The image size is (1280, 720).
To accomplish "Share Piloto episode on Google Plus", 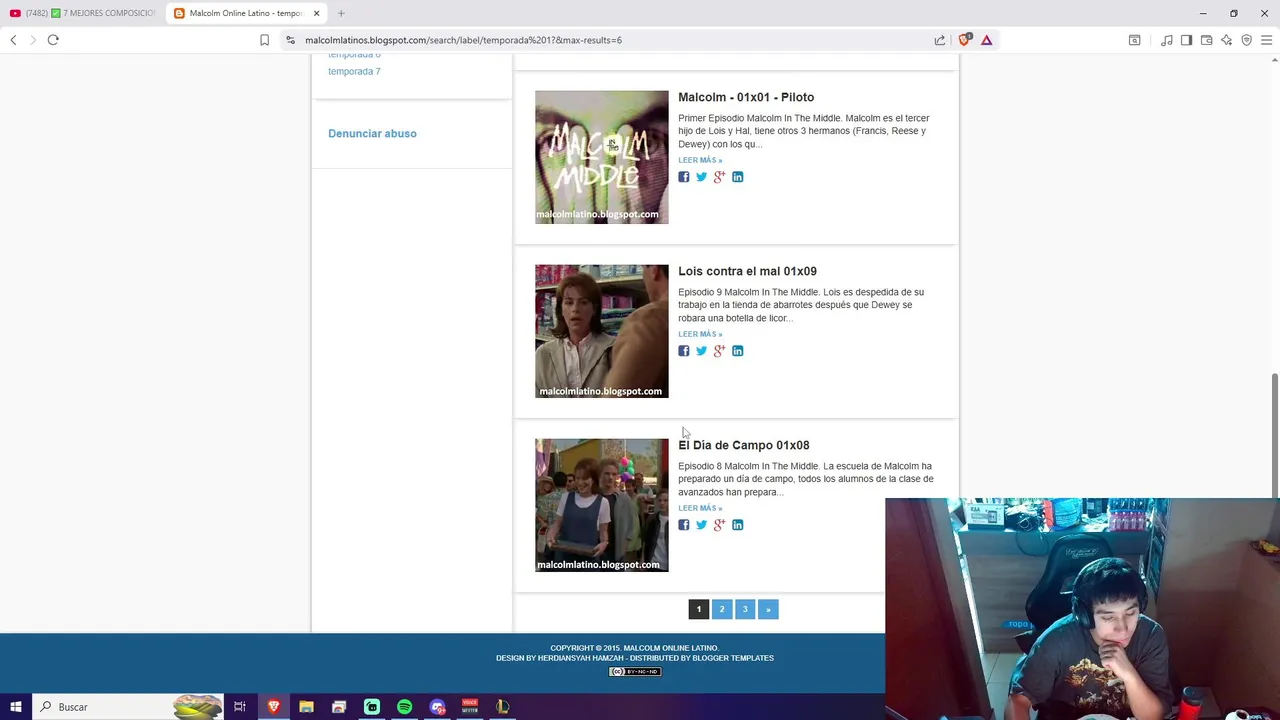I will point(719,177).
